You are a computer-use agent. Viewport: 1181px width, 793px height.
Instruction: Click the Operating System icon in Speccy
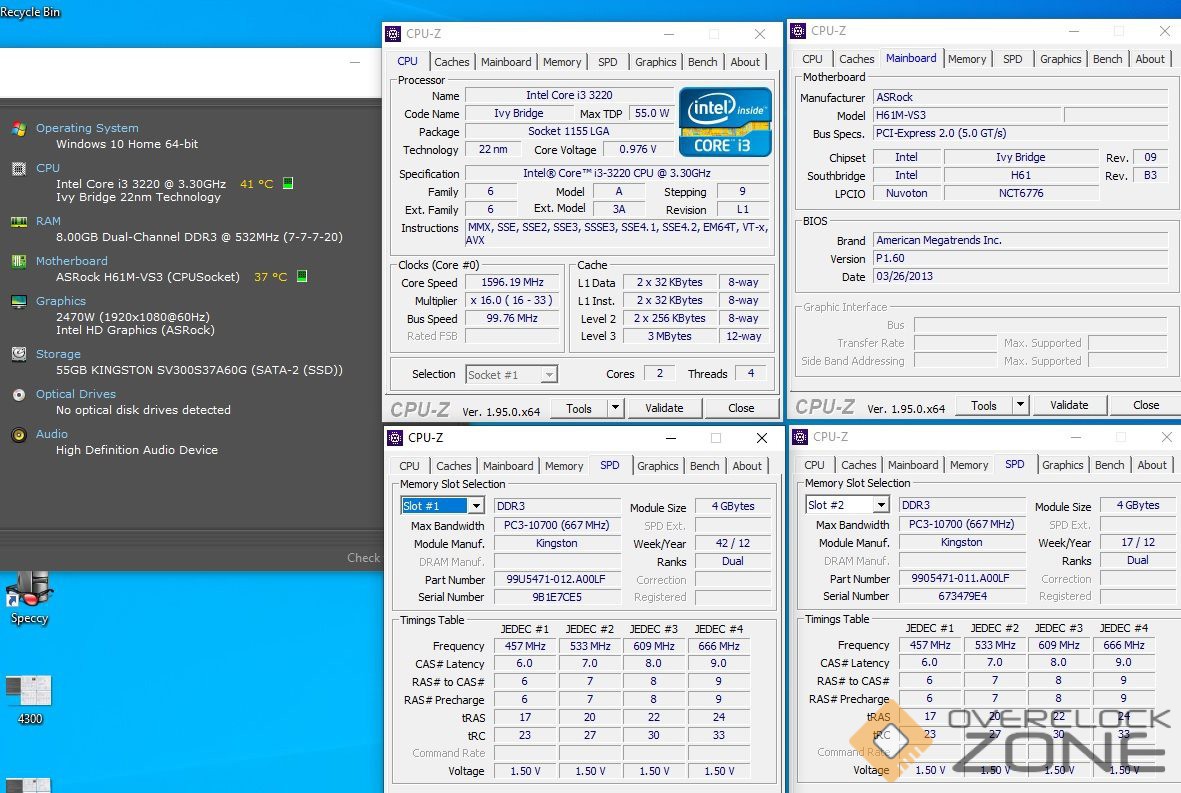(x=18, y=128)
